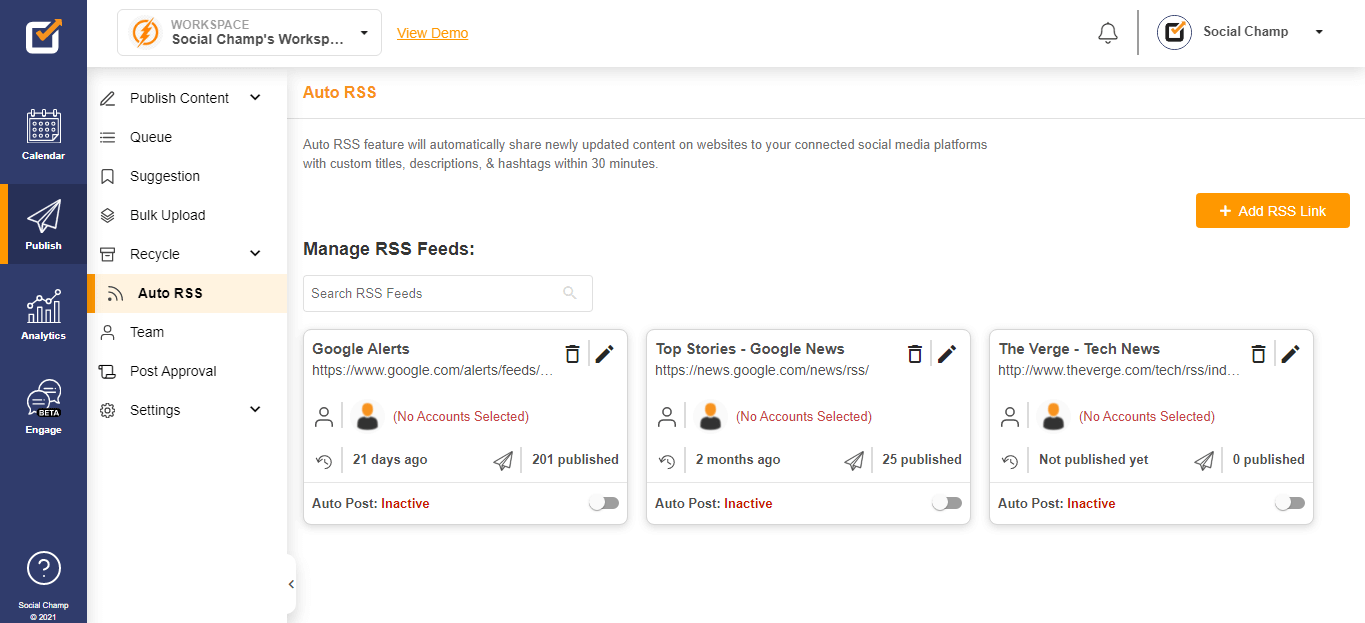Delete The Verge - Tech News feed
The image size is (1365, 623).
tap(1259, 354)
